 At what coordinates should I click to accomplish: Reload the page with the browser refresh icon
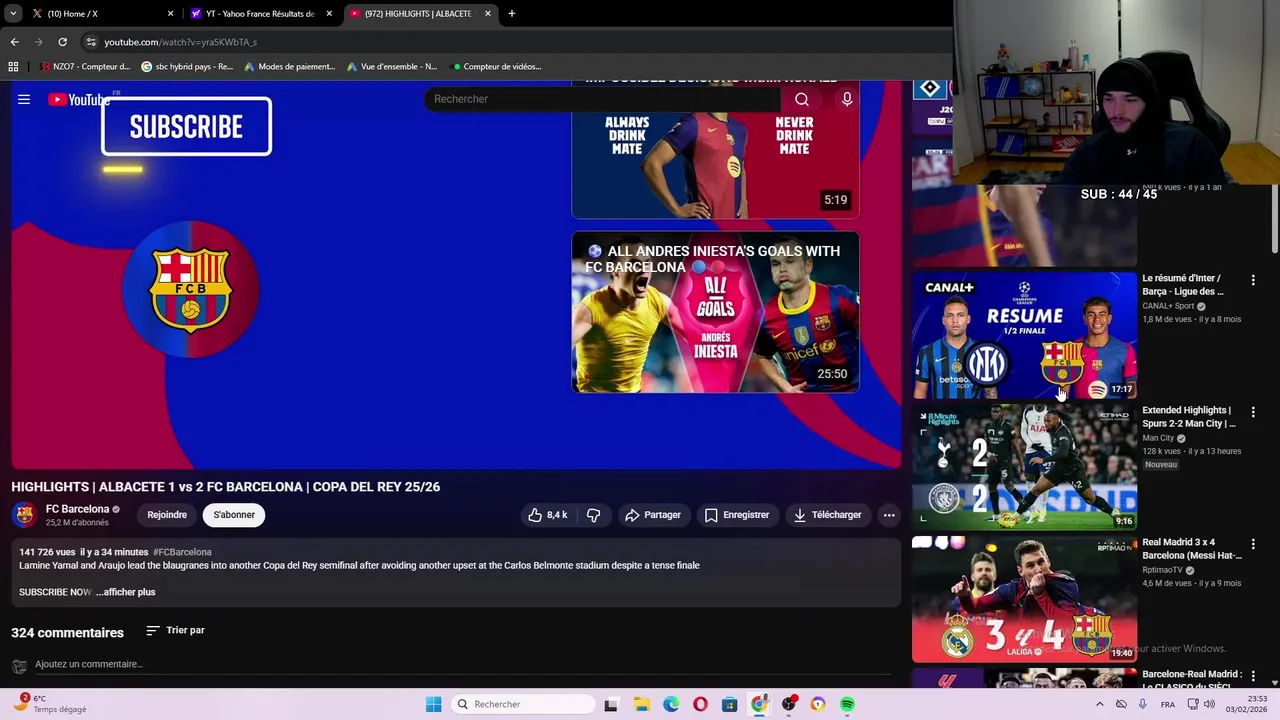pyautogui.click(x=62, y=42)
